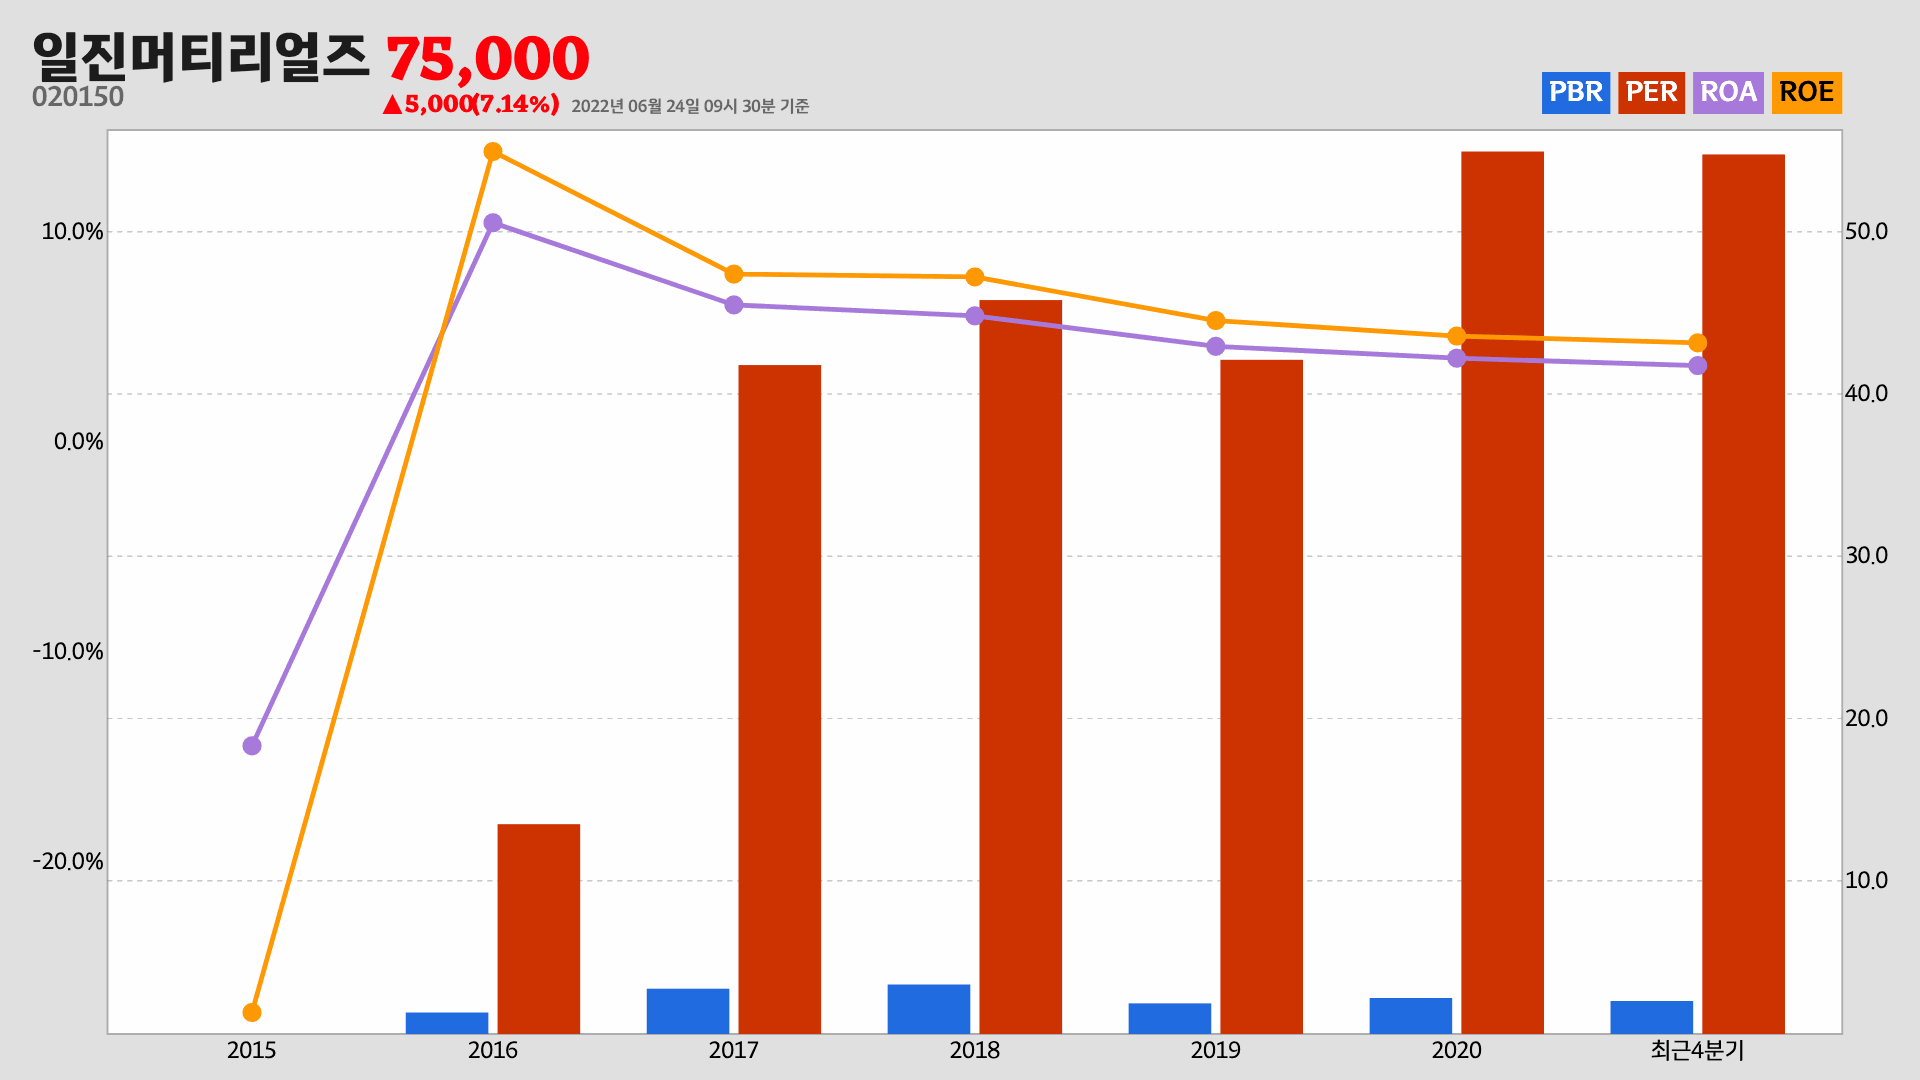
Task: Click the red PER bar for 2020
Action: pos(1502,592)
